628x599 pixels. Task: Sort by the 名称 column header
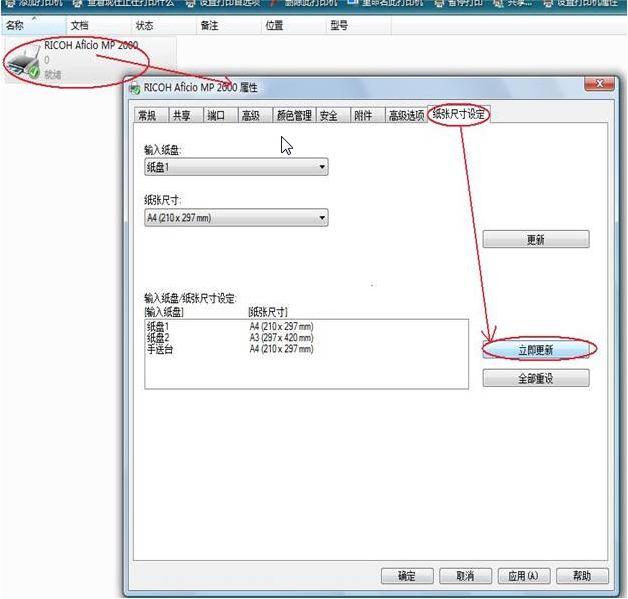(20, 24)
